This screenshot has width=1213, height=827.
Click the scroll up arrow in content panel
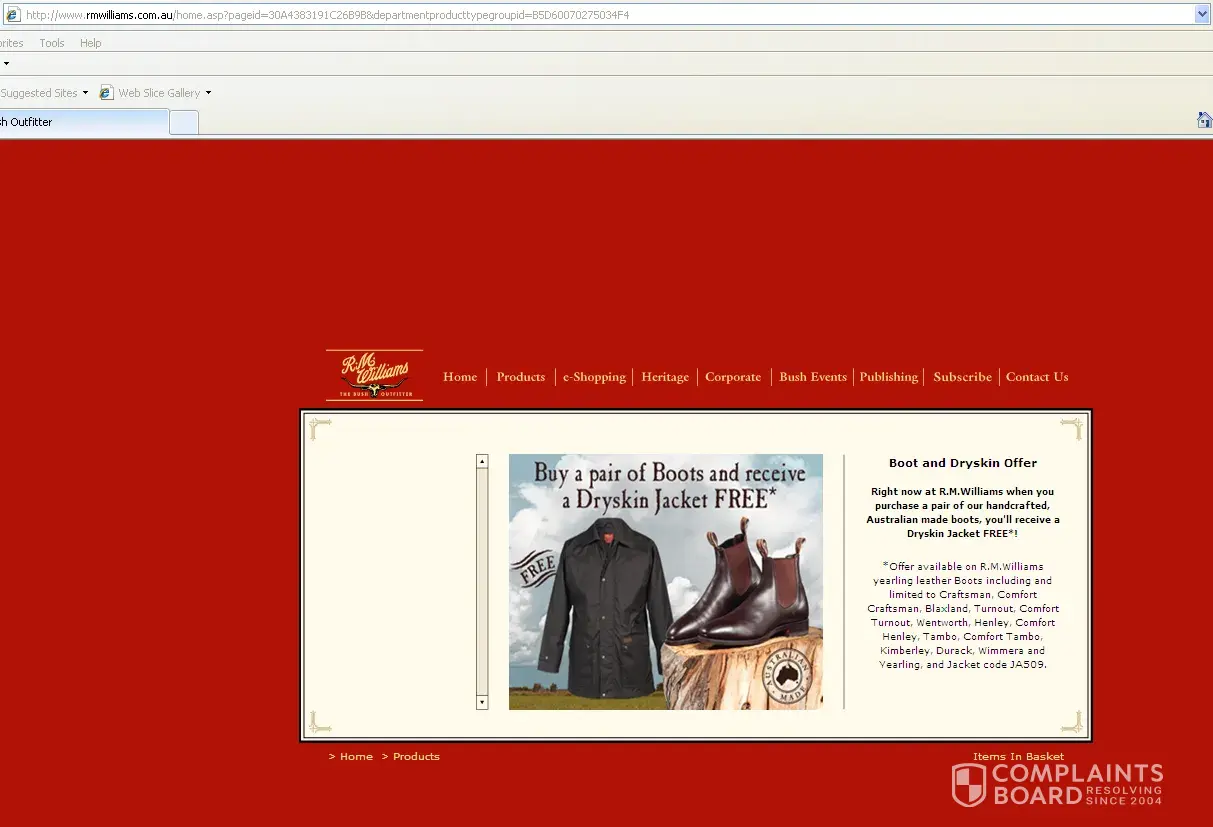click(482, 462)
